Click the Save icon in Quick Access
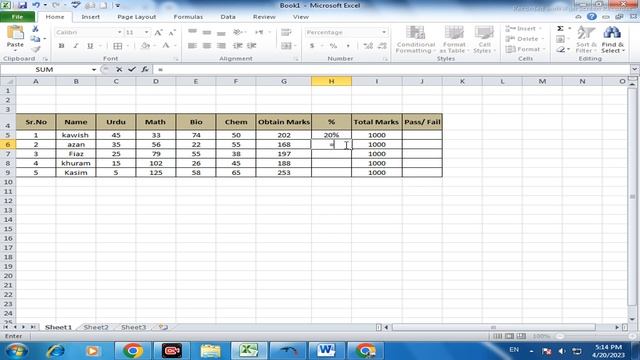640x360 pixels. [x=22, y=5]
